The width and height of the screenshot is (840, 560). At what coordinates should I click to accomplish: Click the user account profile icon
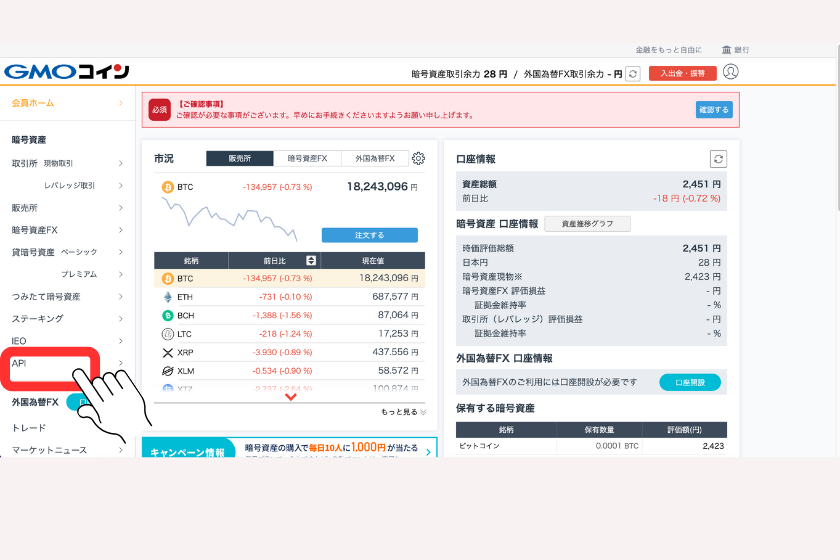click(730, 72)
